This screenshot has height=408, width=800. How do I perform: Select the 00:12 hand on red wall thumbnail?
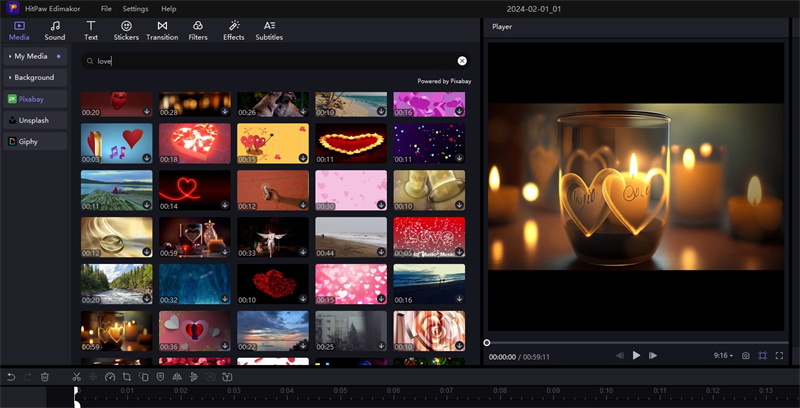pyautogui.click(x=273, y=190)
